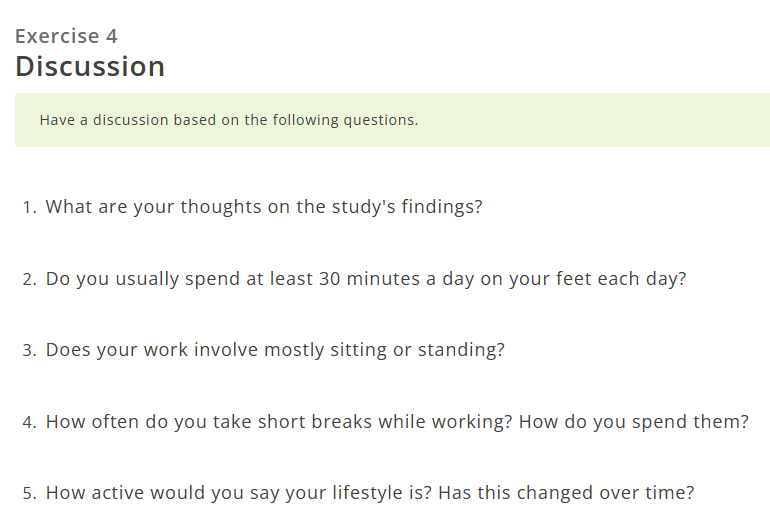Click the "Discussion" heading
This screenshot has height=524, width=770.
coord(90,67)
